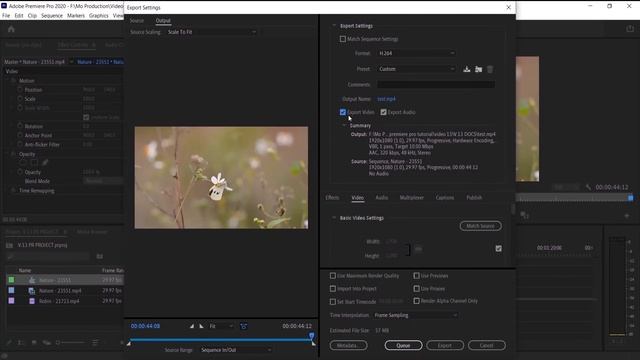Click the Rotation stopwatch icon
The image size is (640, 360).
20,126
